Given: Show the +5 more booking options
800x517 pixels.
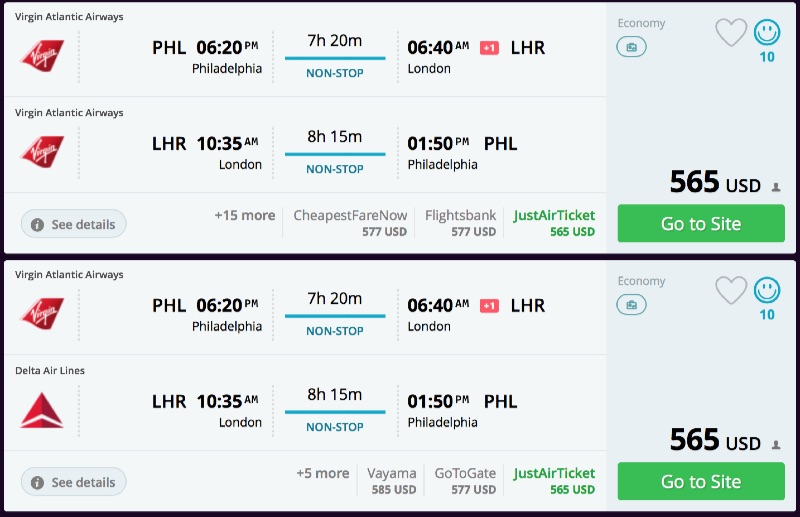Looking at the screenshot, I should 322,474.
